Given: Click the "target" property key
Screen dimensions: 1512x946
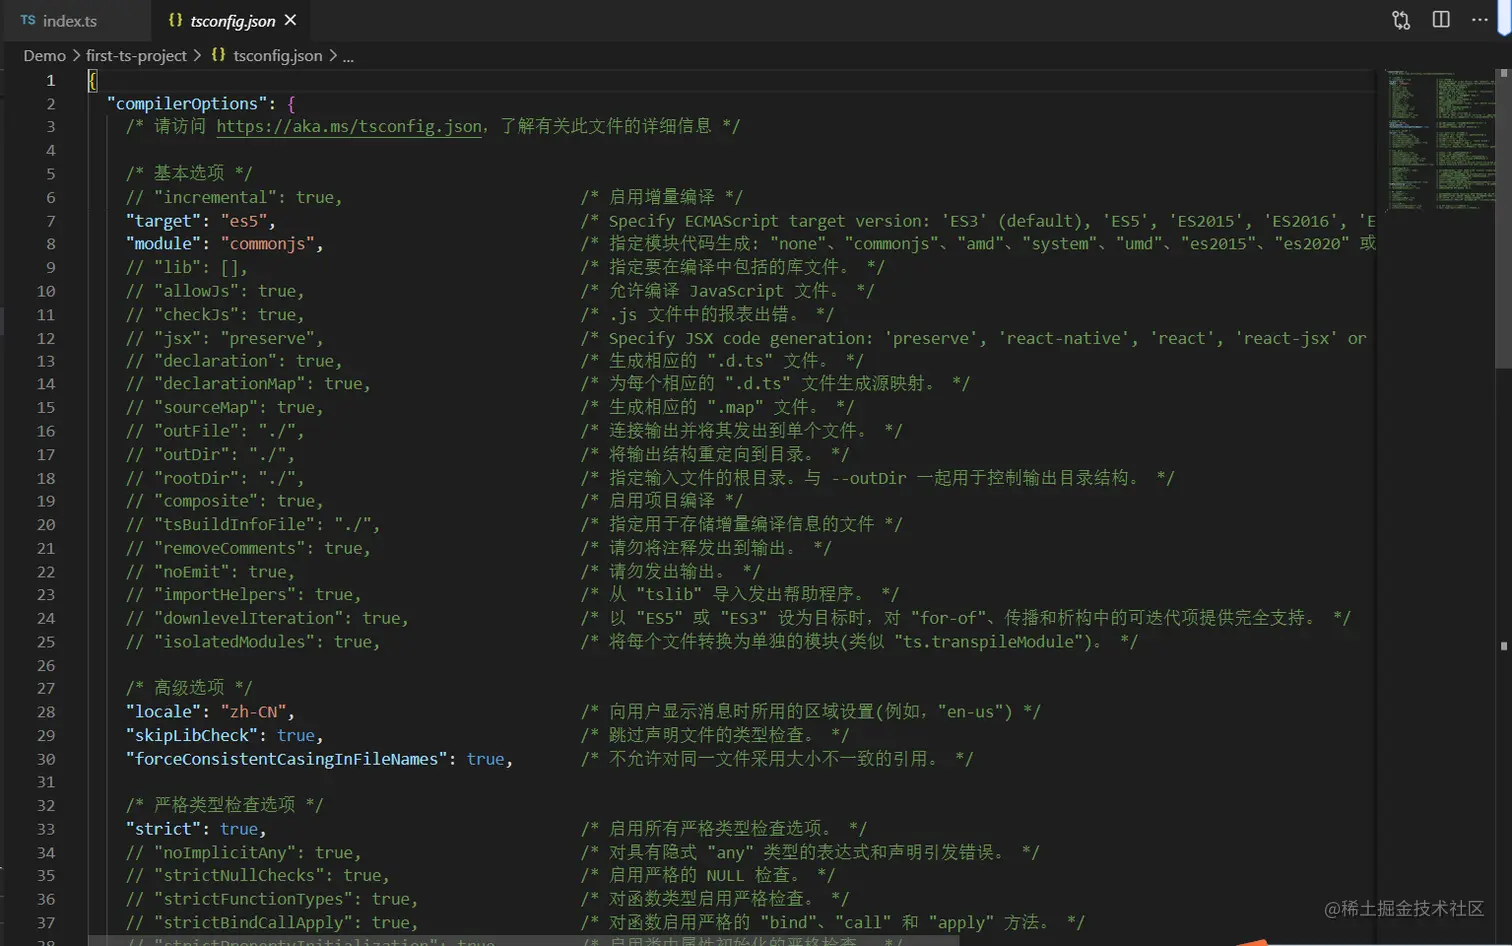Looking at the screenshot, I should tap(163, 221).
